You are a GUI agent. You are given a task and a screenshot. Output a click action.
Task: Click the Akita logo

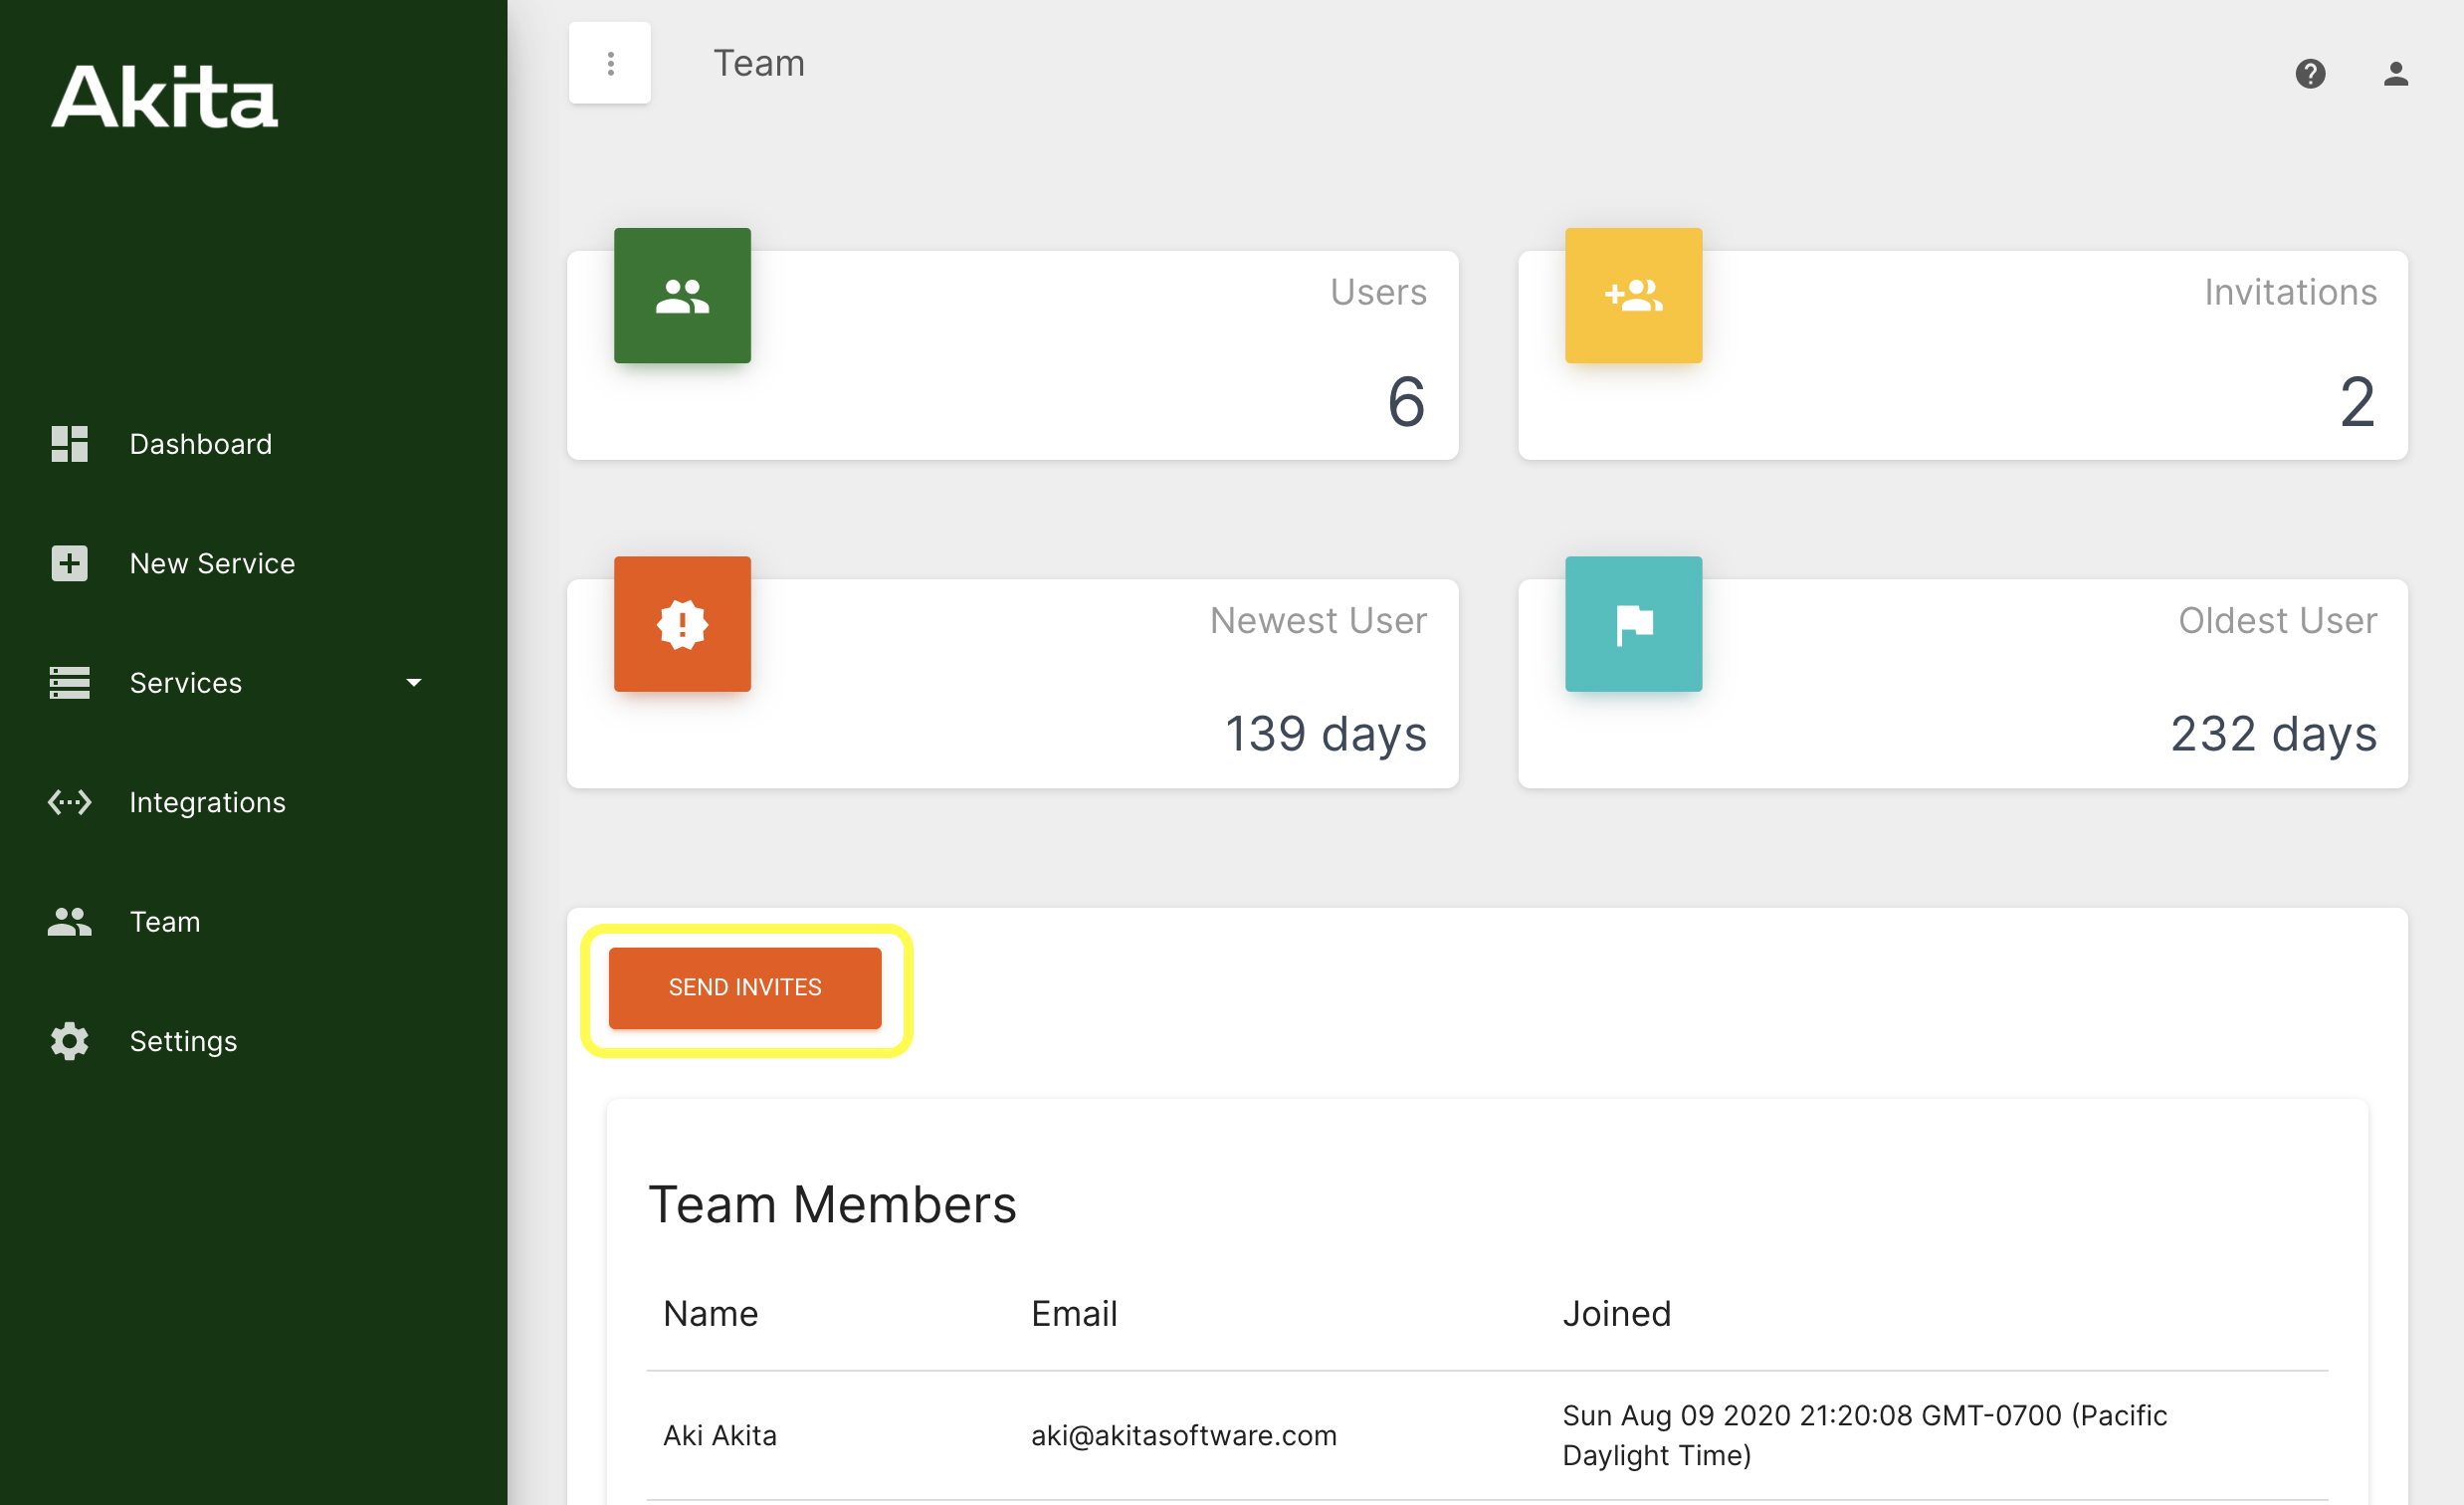click(165, 97)
